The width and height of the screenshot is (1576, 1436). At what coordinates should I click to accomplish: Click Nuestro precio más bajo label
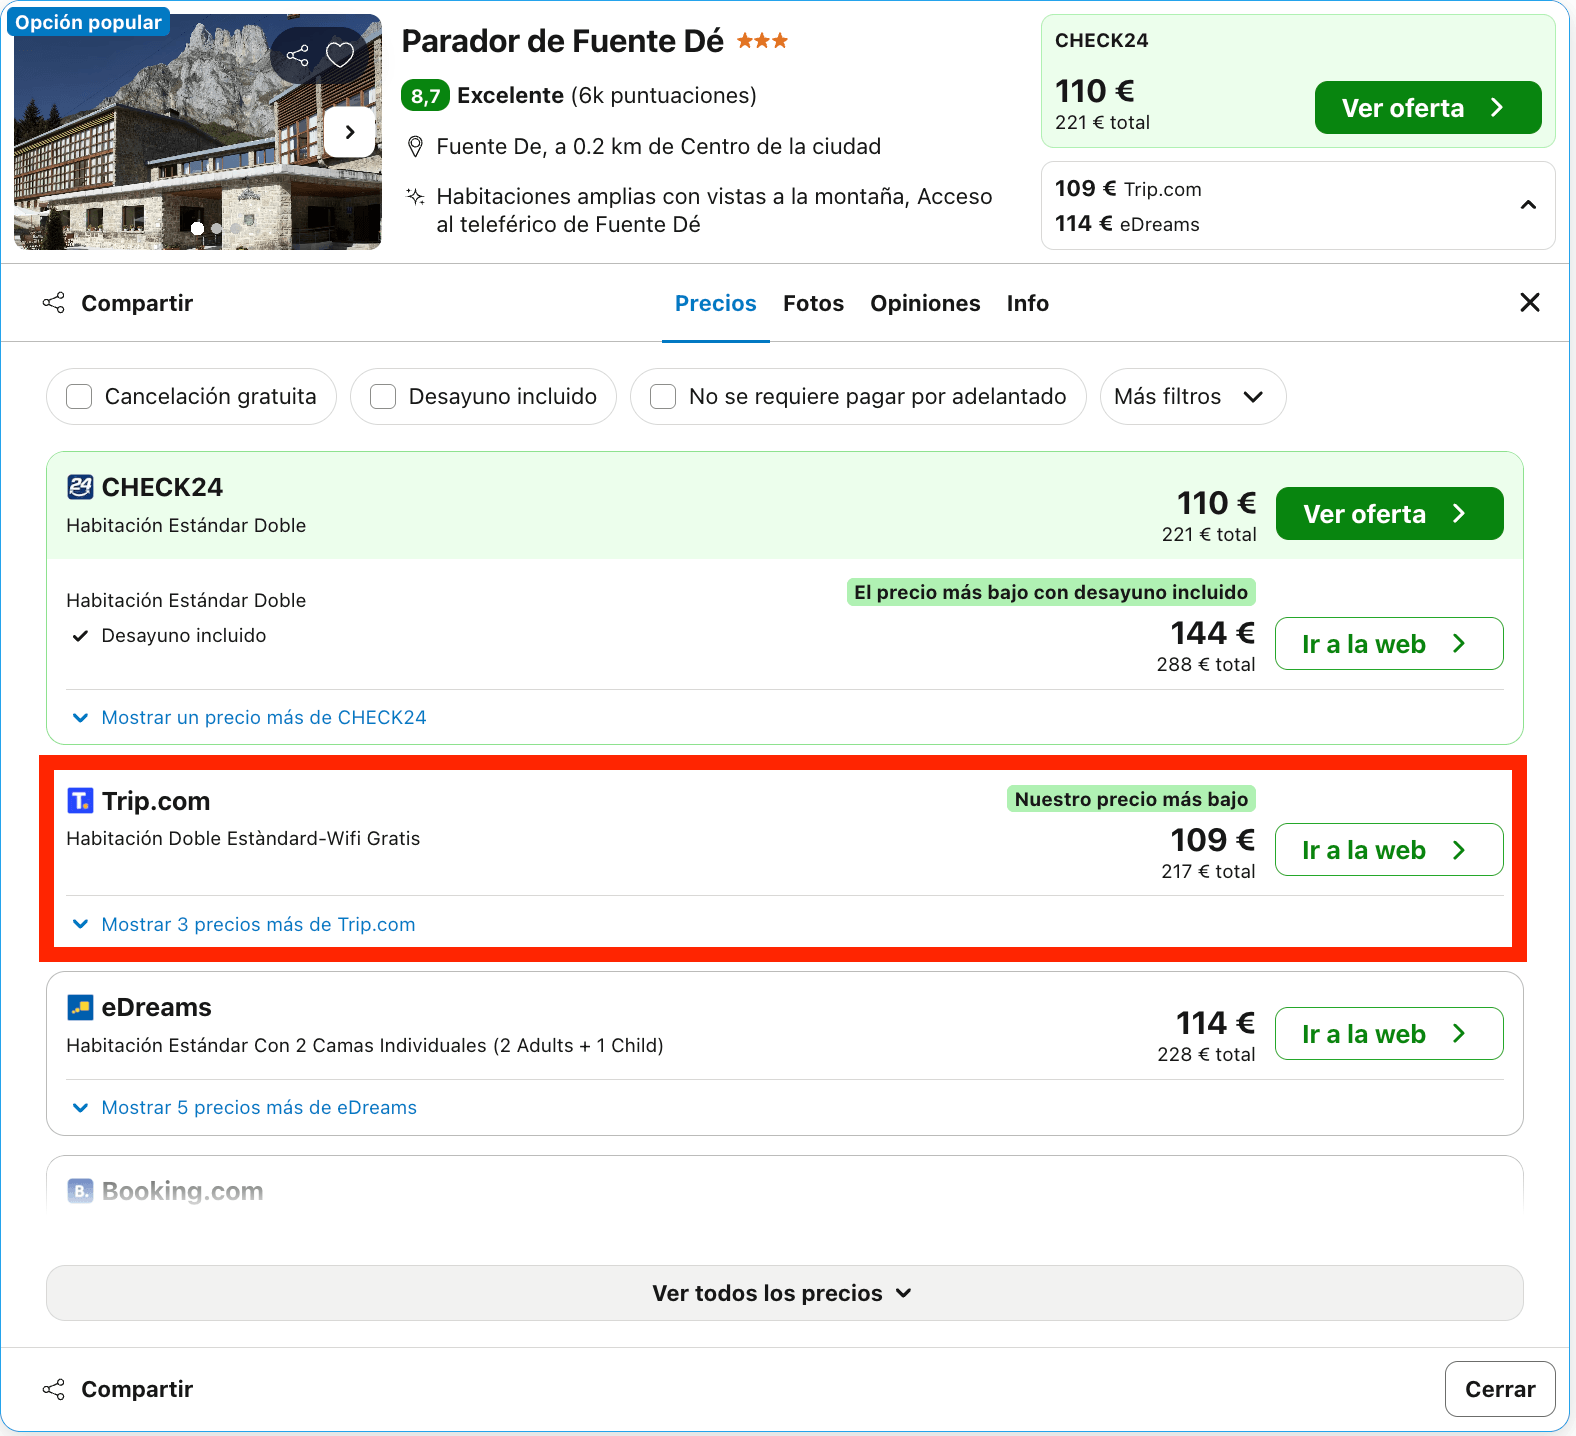1131,799
